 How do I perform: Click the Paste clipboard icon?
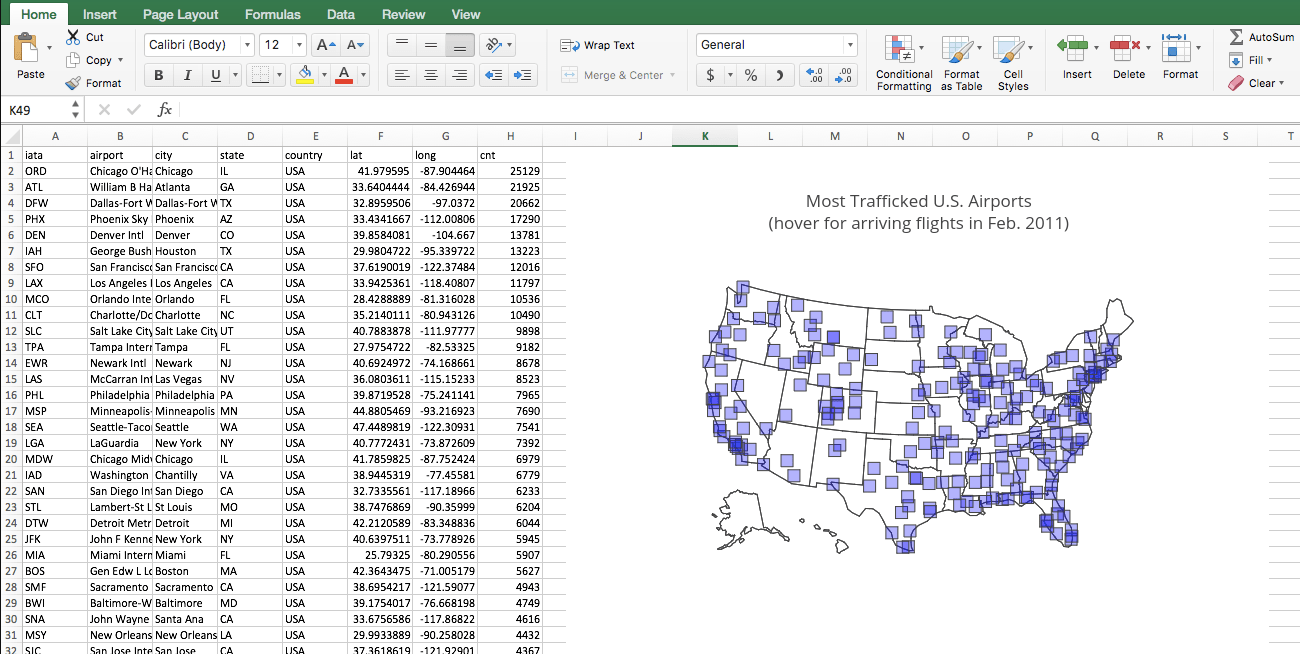(26, 49)
